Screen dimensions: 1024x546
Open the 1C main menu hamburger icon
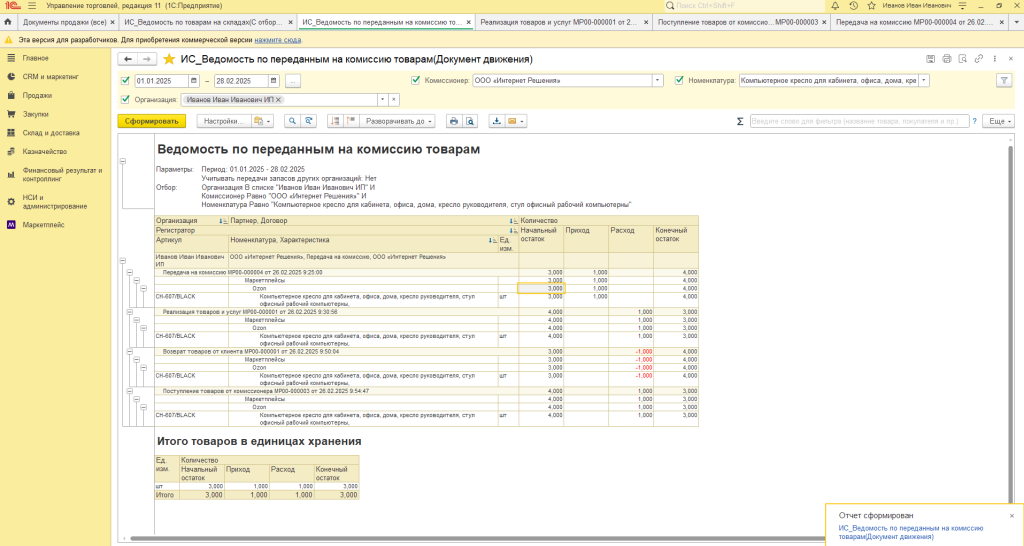[x=31, y=6]
